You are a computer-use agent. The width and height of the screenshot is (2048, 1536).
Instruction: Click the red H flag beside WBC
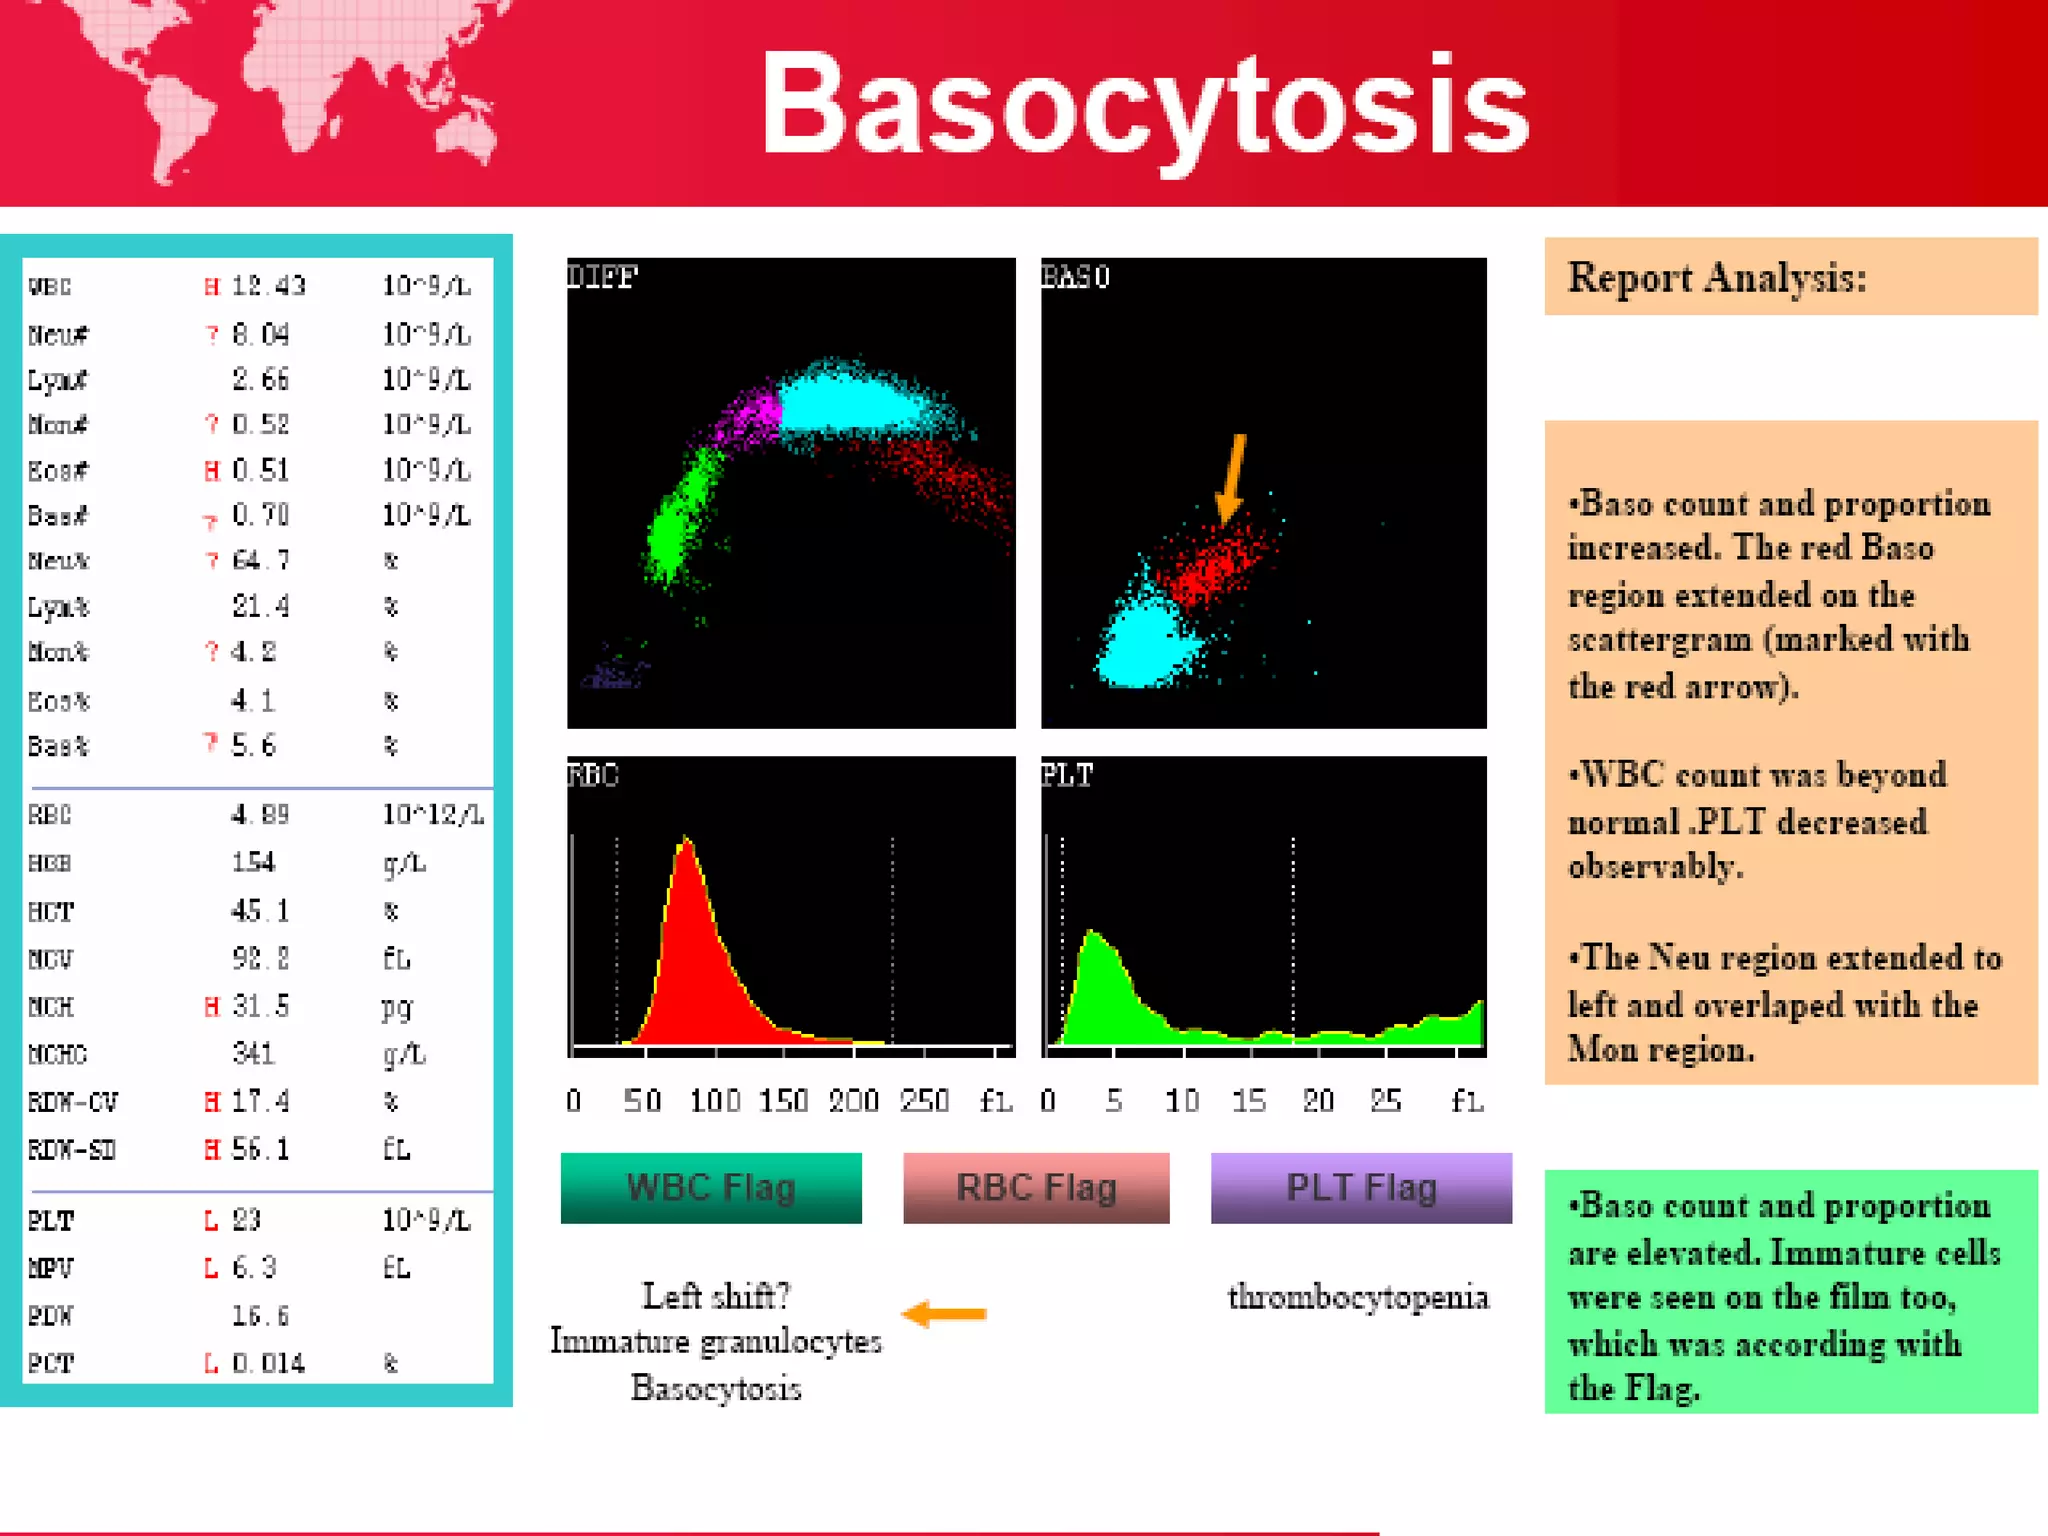(211, 287)
